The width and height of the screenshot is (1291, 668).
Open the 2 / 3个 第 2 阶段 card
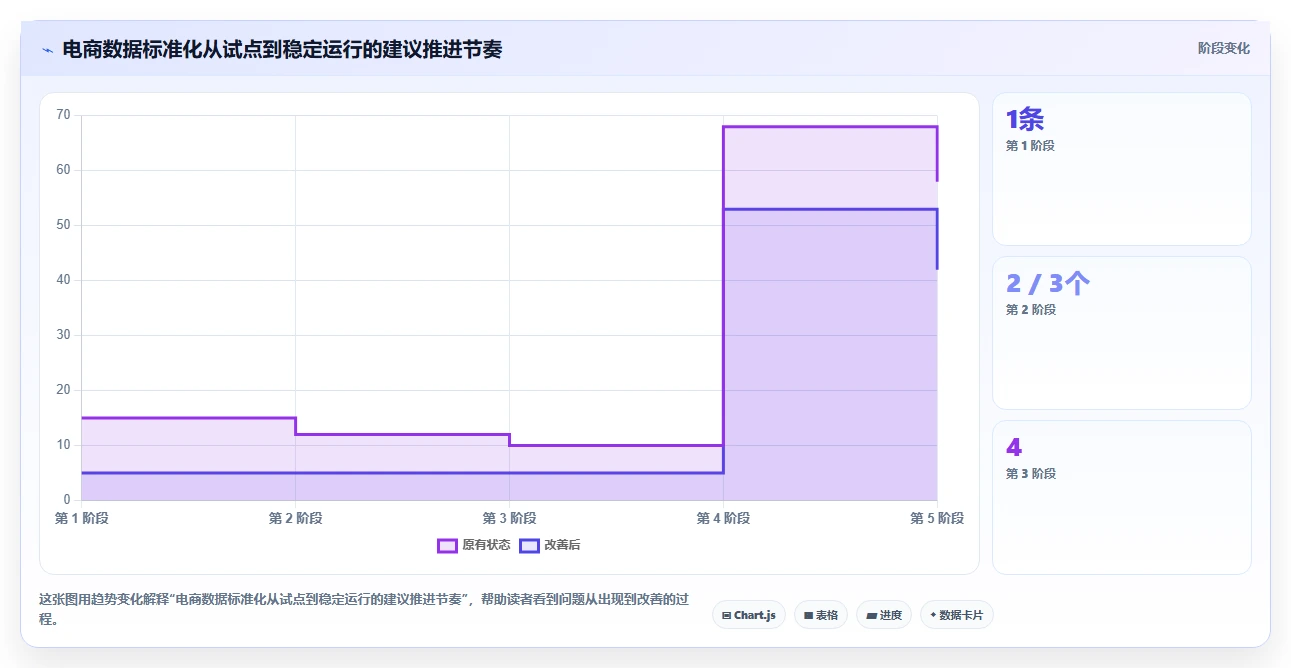[1121, 333]
